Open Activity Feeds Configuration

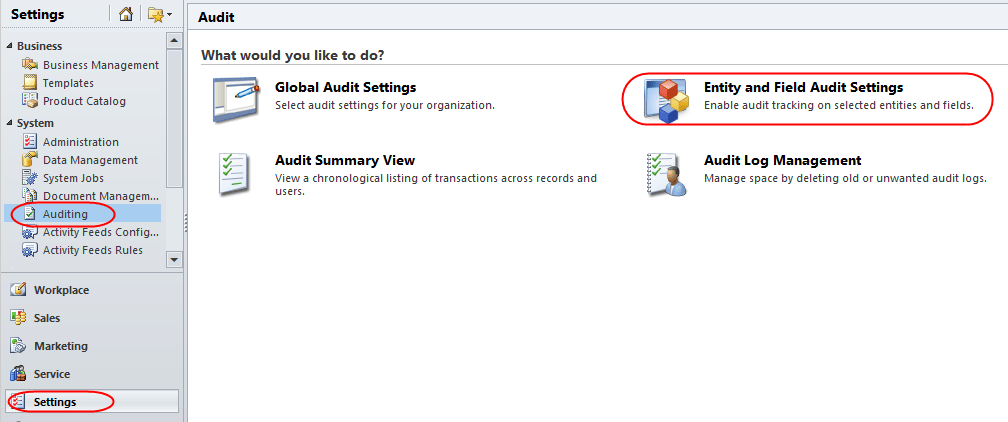[101, 232]
